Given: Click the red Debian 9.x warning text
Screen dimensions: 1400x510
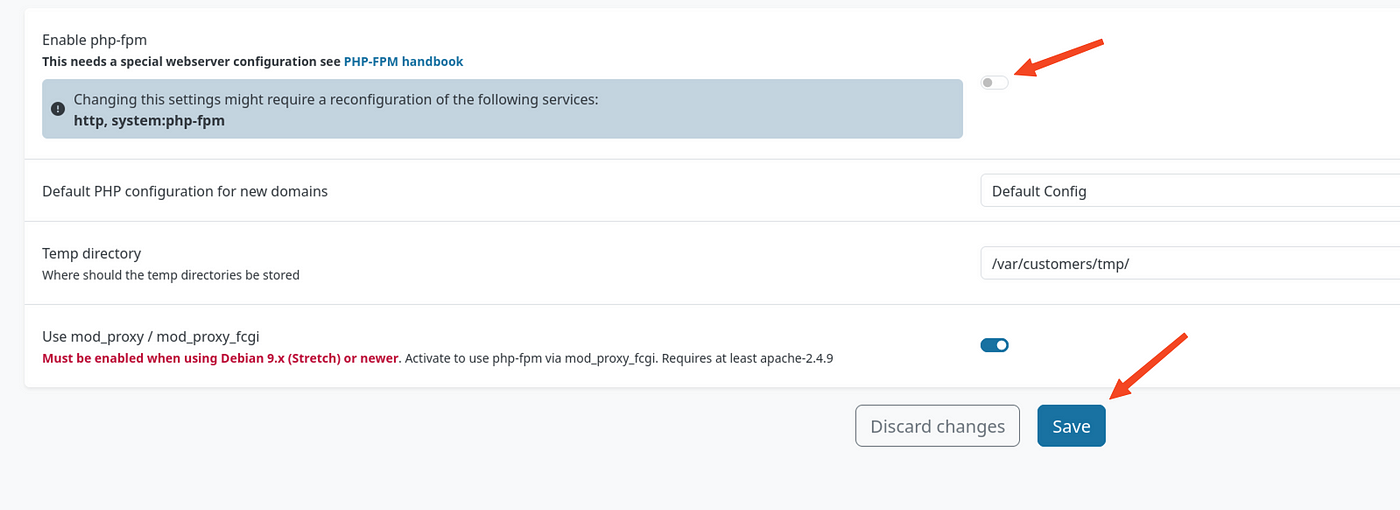Looking at the screenshot, I should coord(221,357).
